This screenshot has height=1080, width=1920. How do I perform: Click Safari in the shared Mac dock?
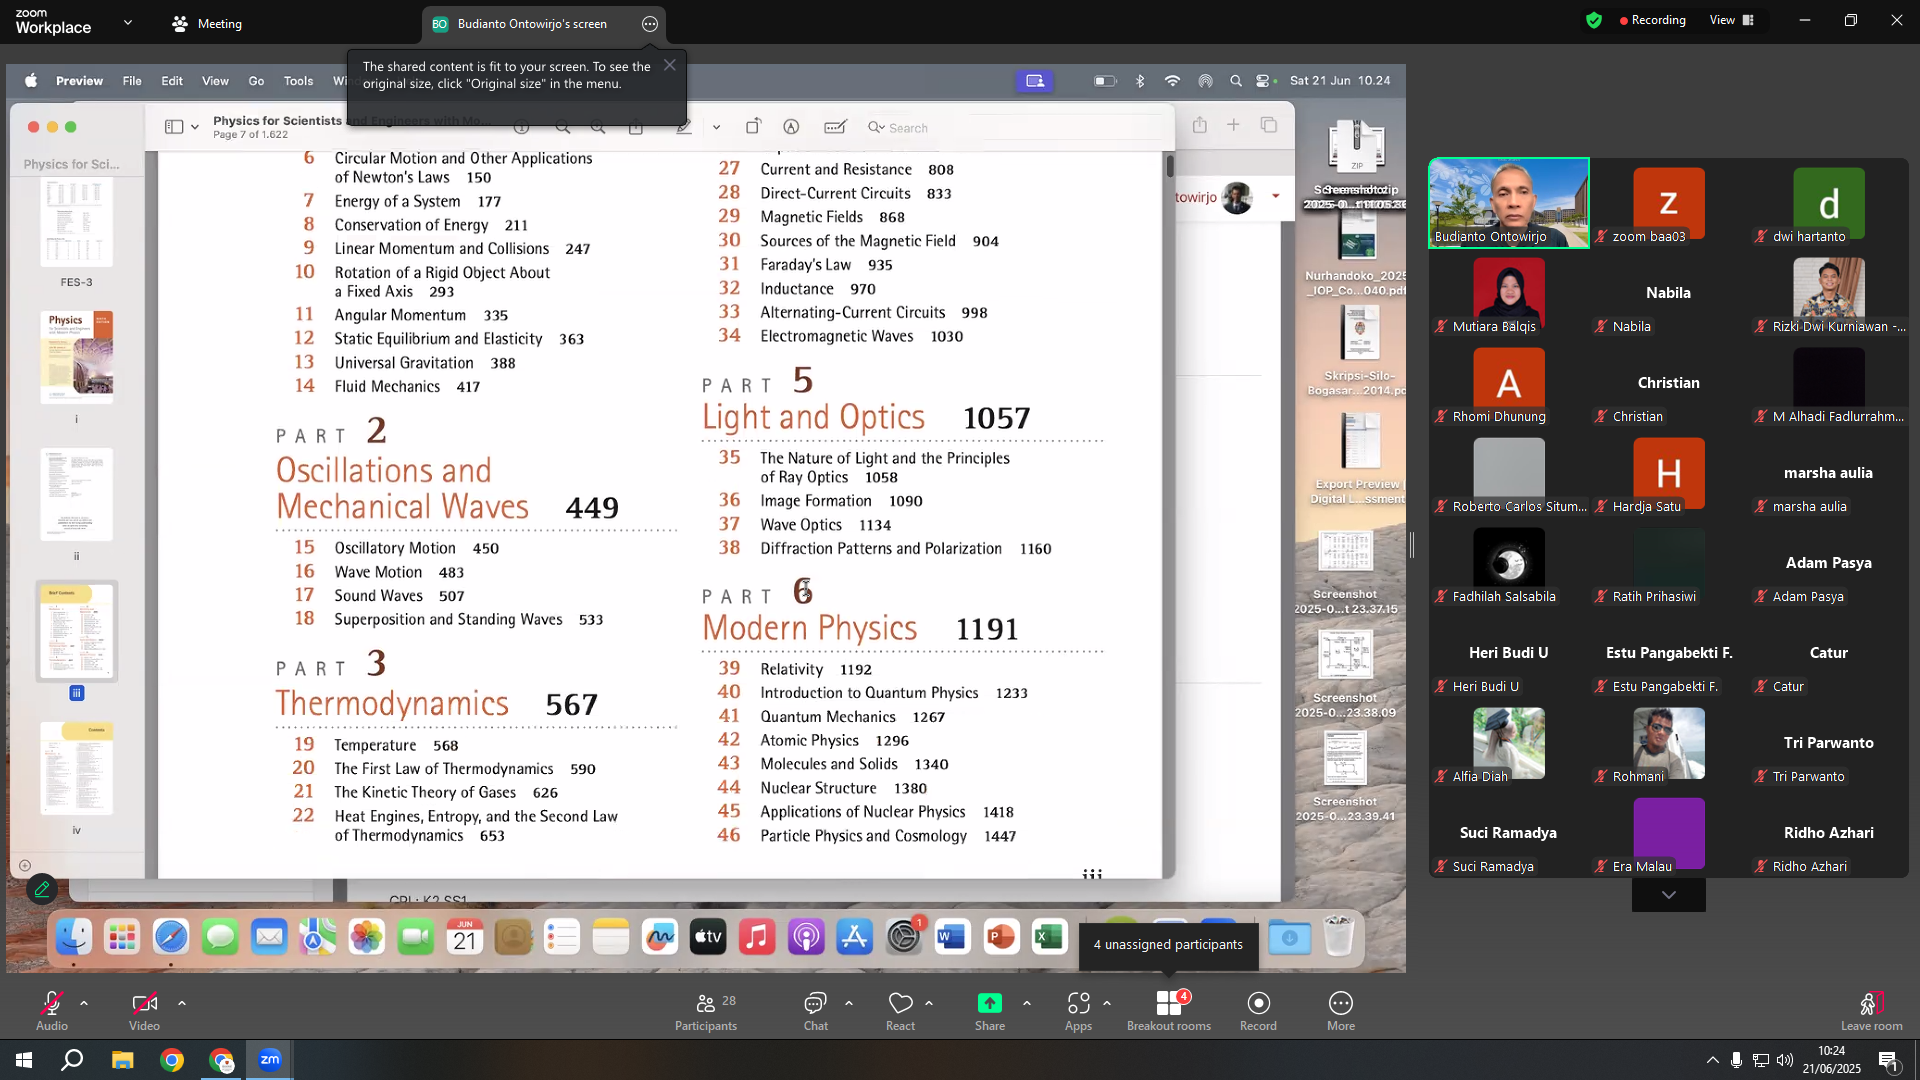click(x=171, y=937)
